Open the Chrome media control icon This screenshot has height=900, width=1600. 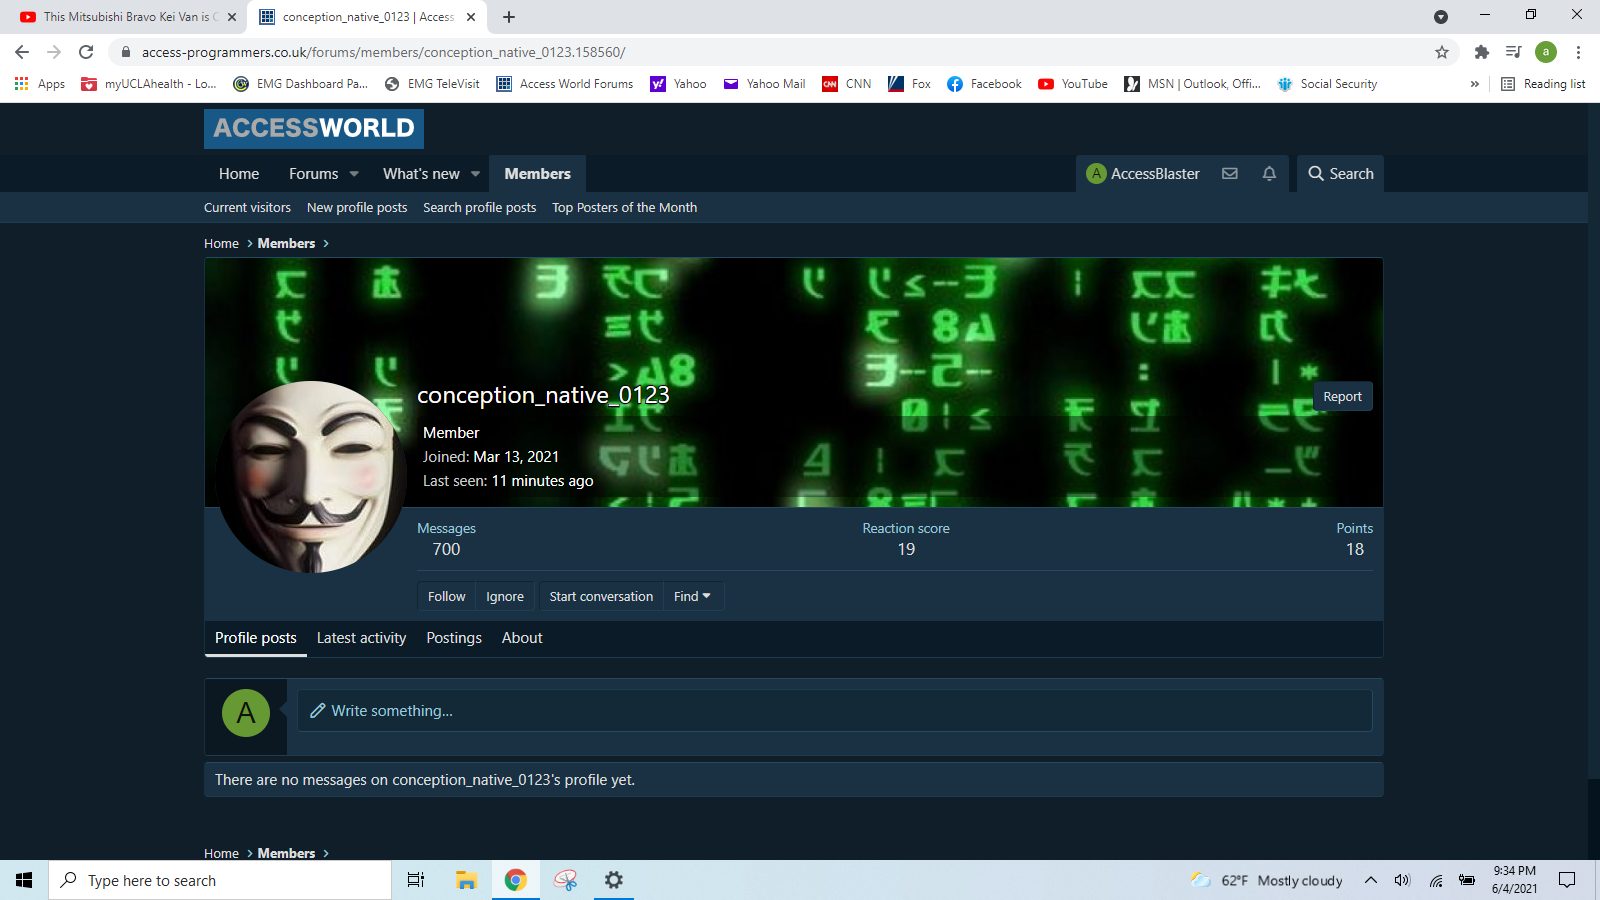point(1514,52)
